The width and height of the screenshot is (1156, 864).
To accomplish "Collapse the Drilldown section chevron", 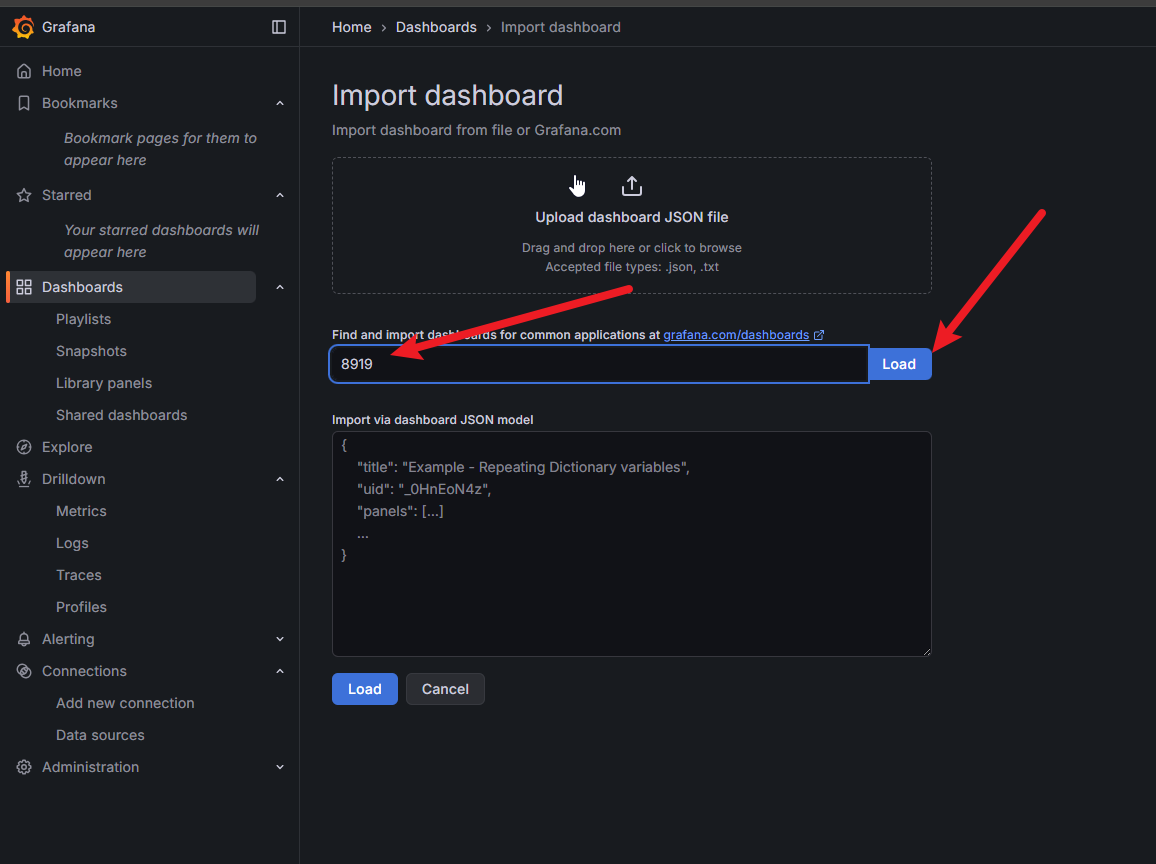I will [x=279, y=479].
